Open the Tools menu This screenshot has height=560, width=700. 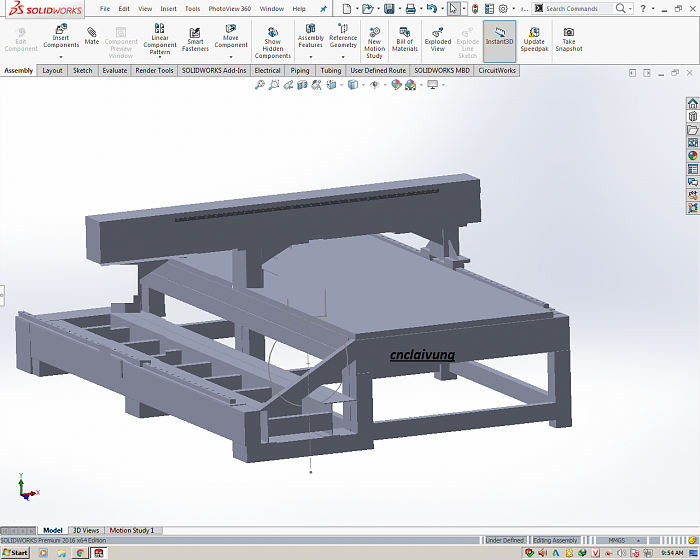coord(192,8)
